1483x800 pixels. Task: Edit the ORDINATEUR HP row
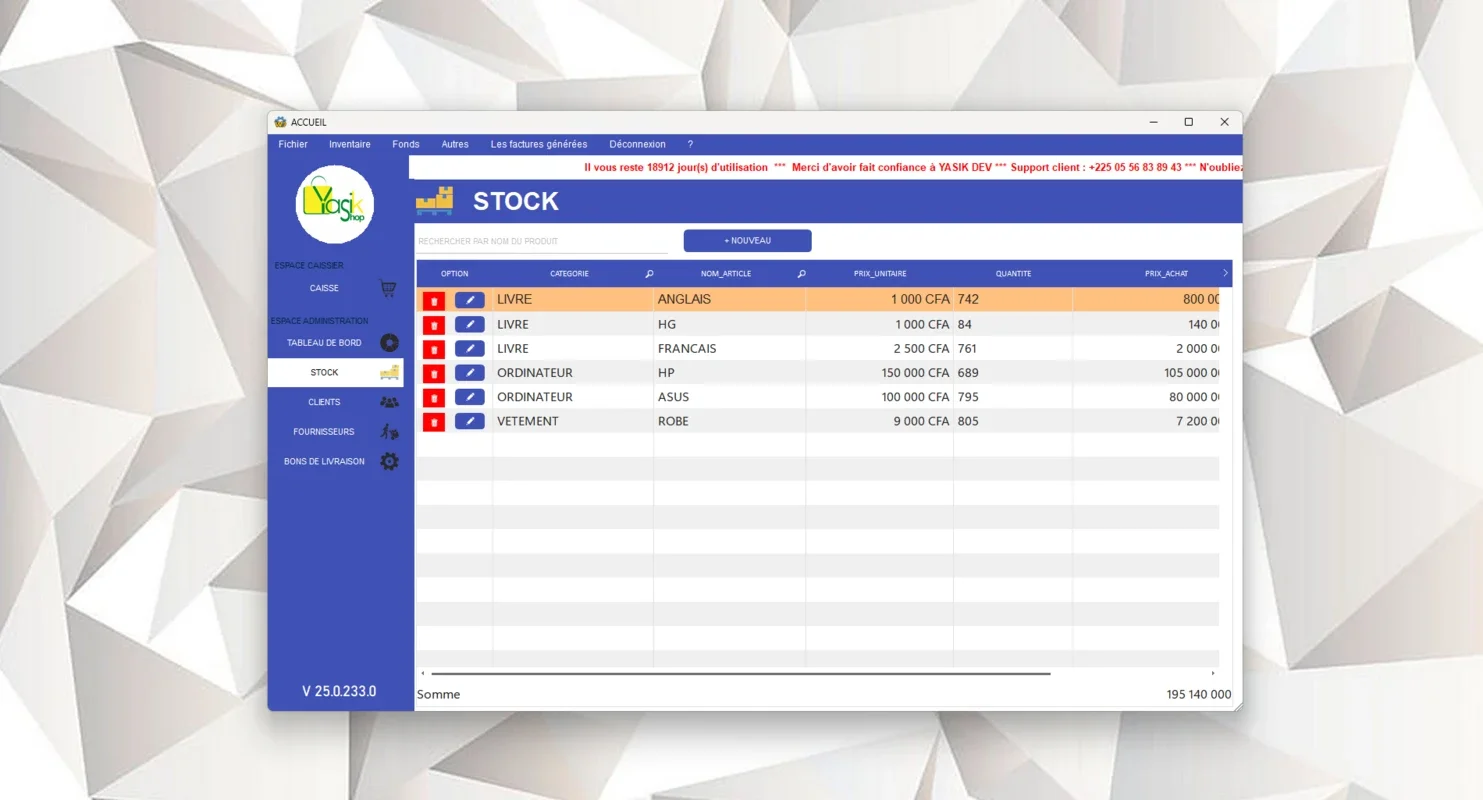[470, 373]
